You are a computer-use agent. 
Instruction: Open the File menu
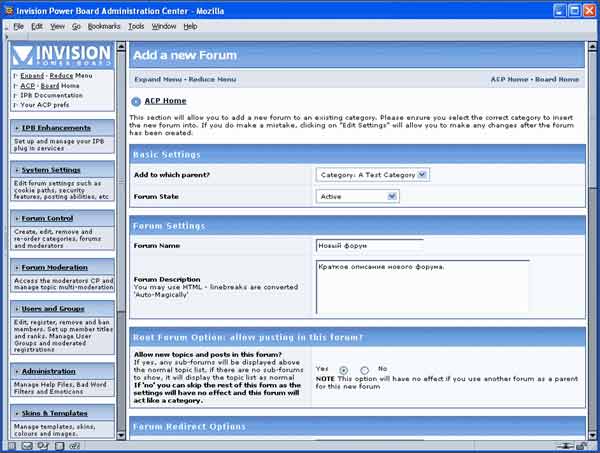point(18,26)
